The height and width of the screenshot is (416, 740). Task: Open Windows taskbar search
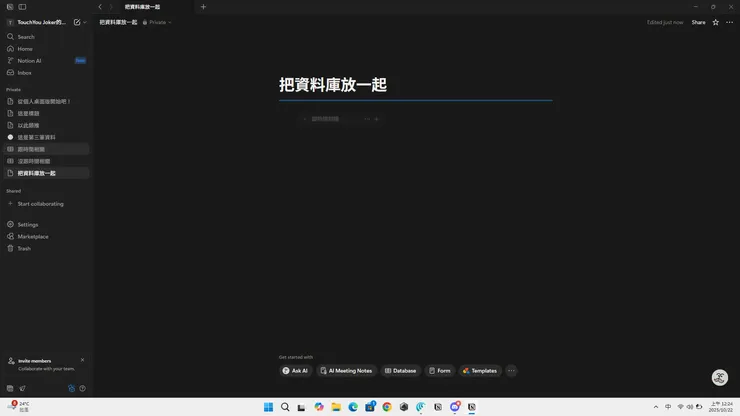(x=285, y=407)
